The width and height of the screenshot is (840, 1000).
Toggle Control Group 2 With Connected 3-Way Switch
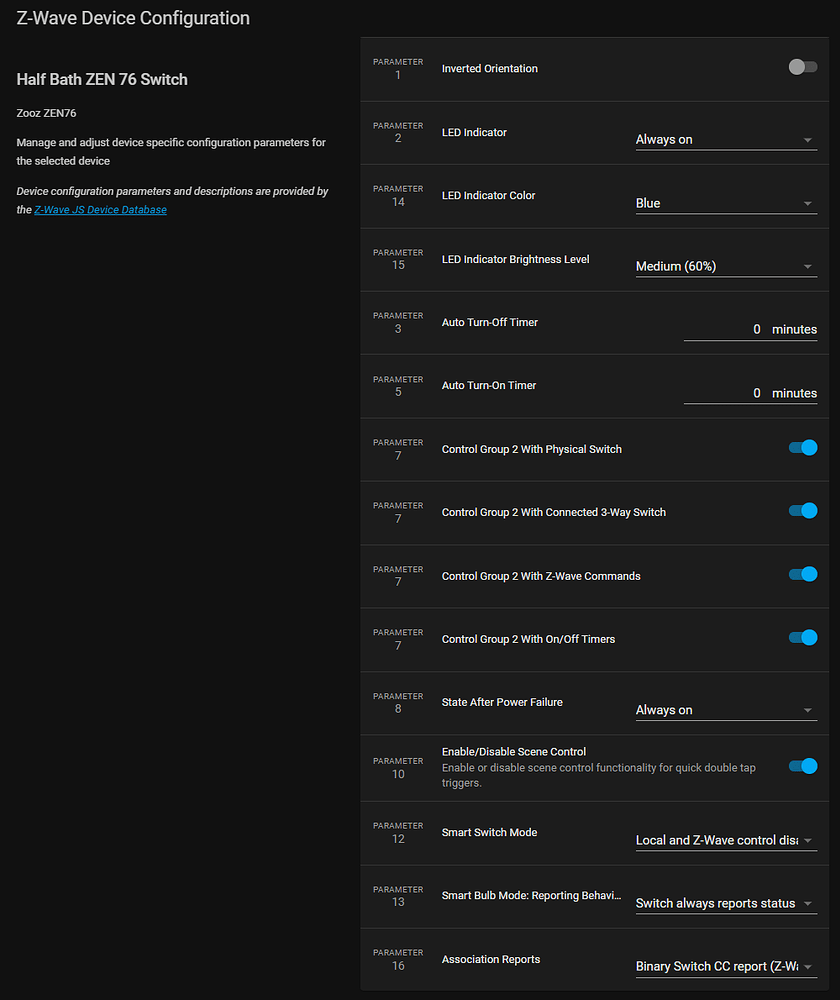[x=802, y=511]
